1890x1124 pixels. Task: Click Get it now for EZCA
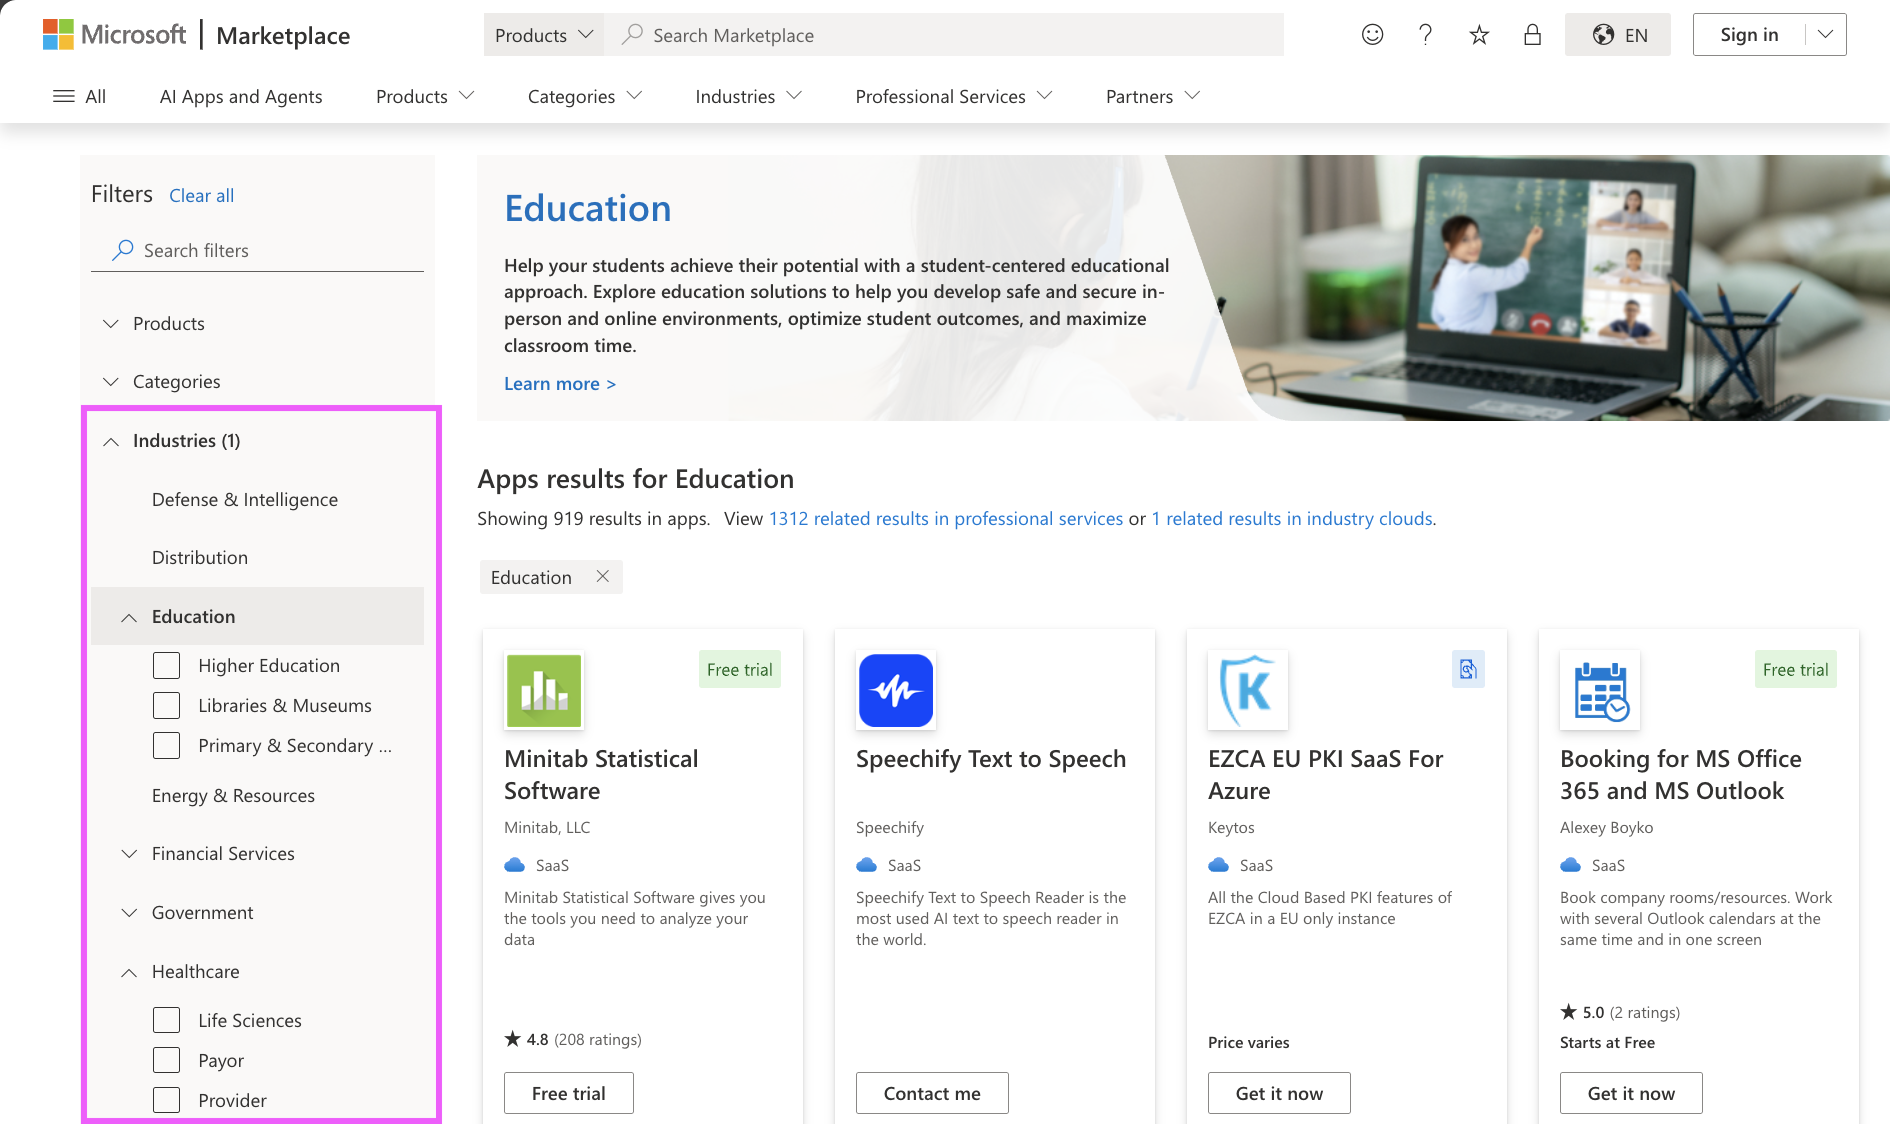[x=1279, y=1093]
